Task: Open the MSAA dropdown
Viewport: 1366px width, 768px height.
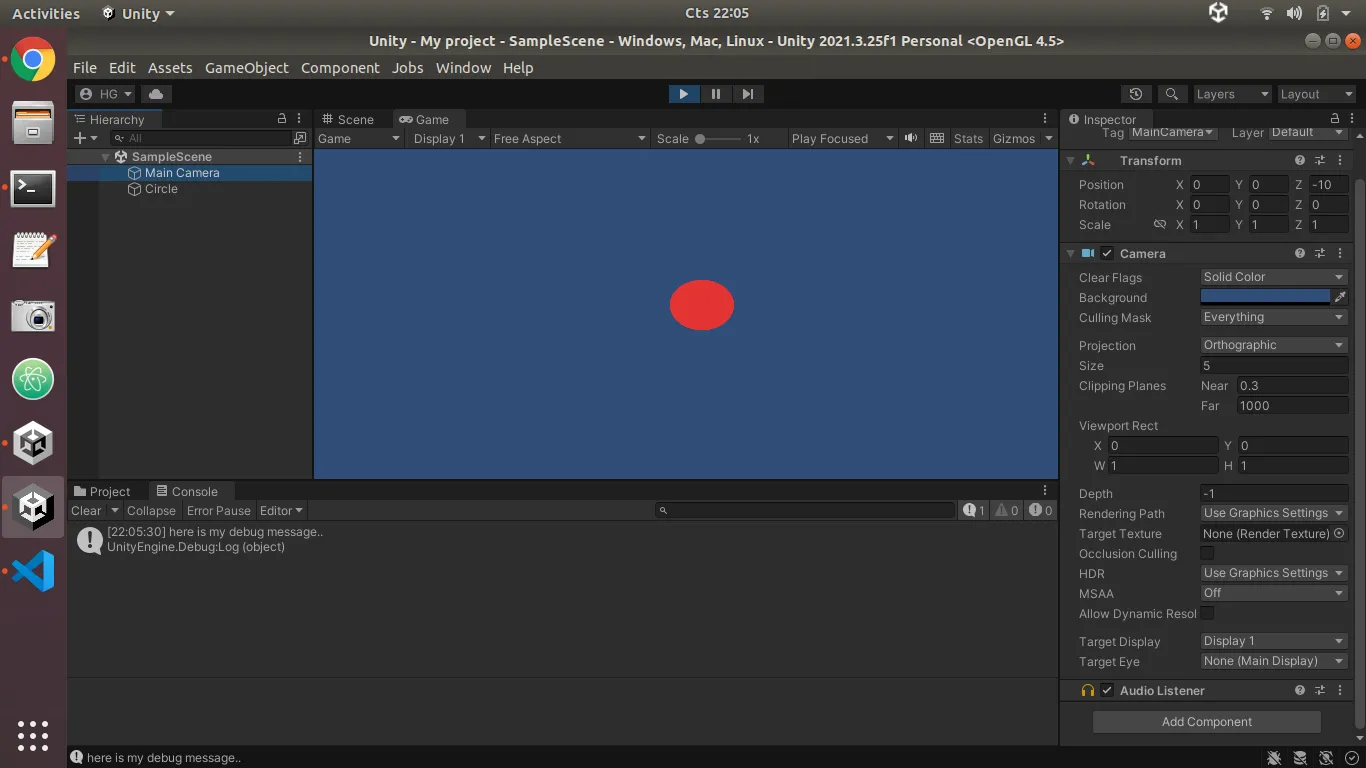Action: click(1273, 592)
